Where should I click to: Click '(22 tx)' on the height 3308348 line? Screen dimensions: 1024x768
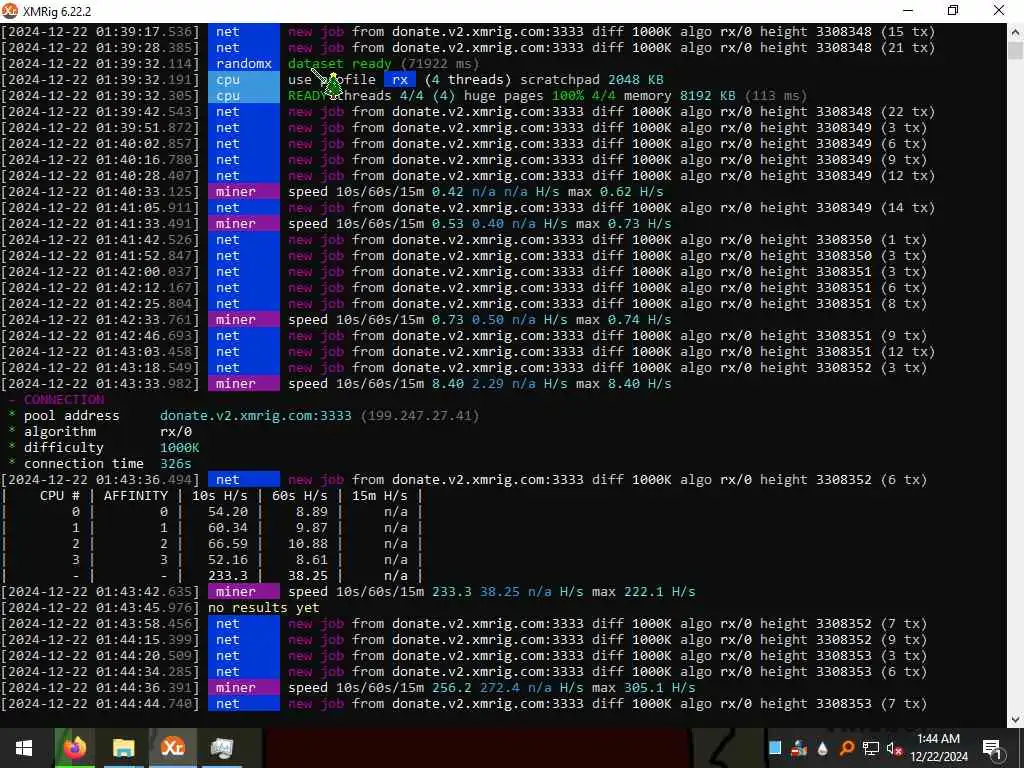tap(908, 112)
